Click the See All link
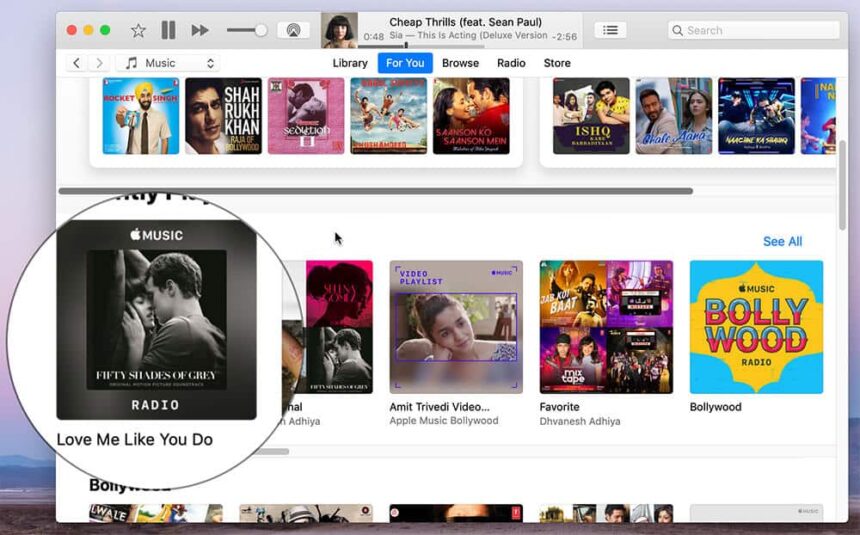This screenshot has height=535, width=860. (782, 241)
